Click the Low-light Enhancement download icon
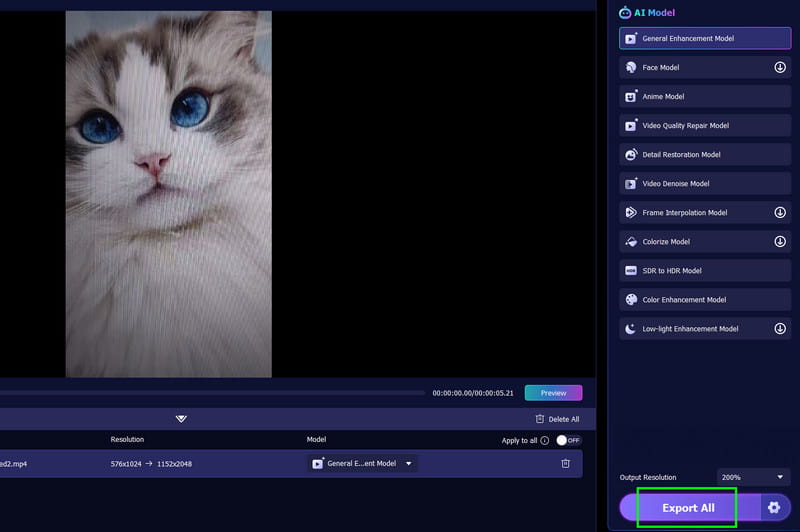This screenshot has width=800, height=532. click(780, 329)
